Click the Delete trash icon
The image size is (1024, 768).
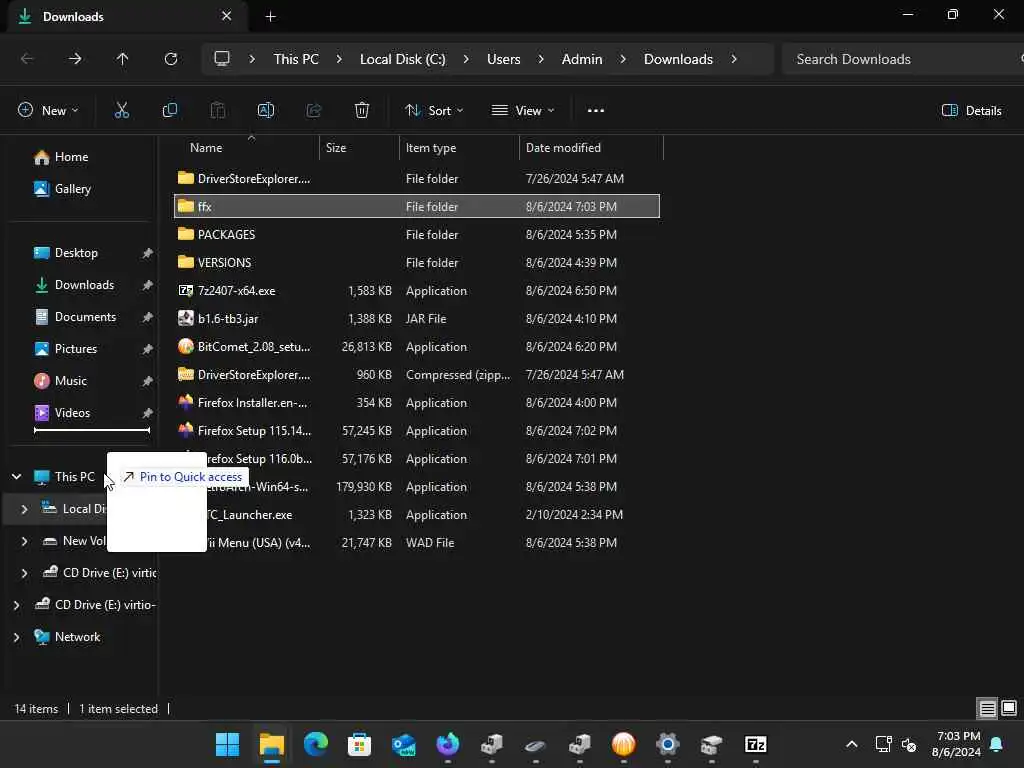click(x=362, y=110)
